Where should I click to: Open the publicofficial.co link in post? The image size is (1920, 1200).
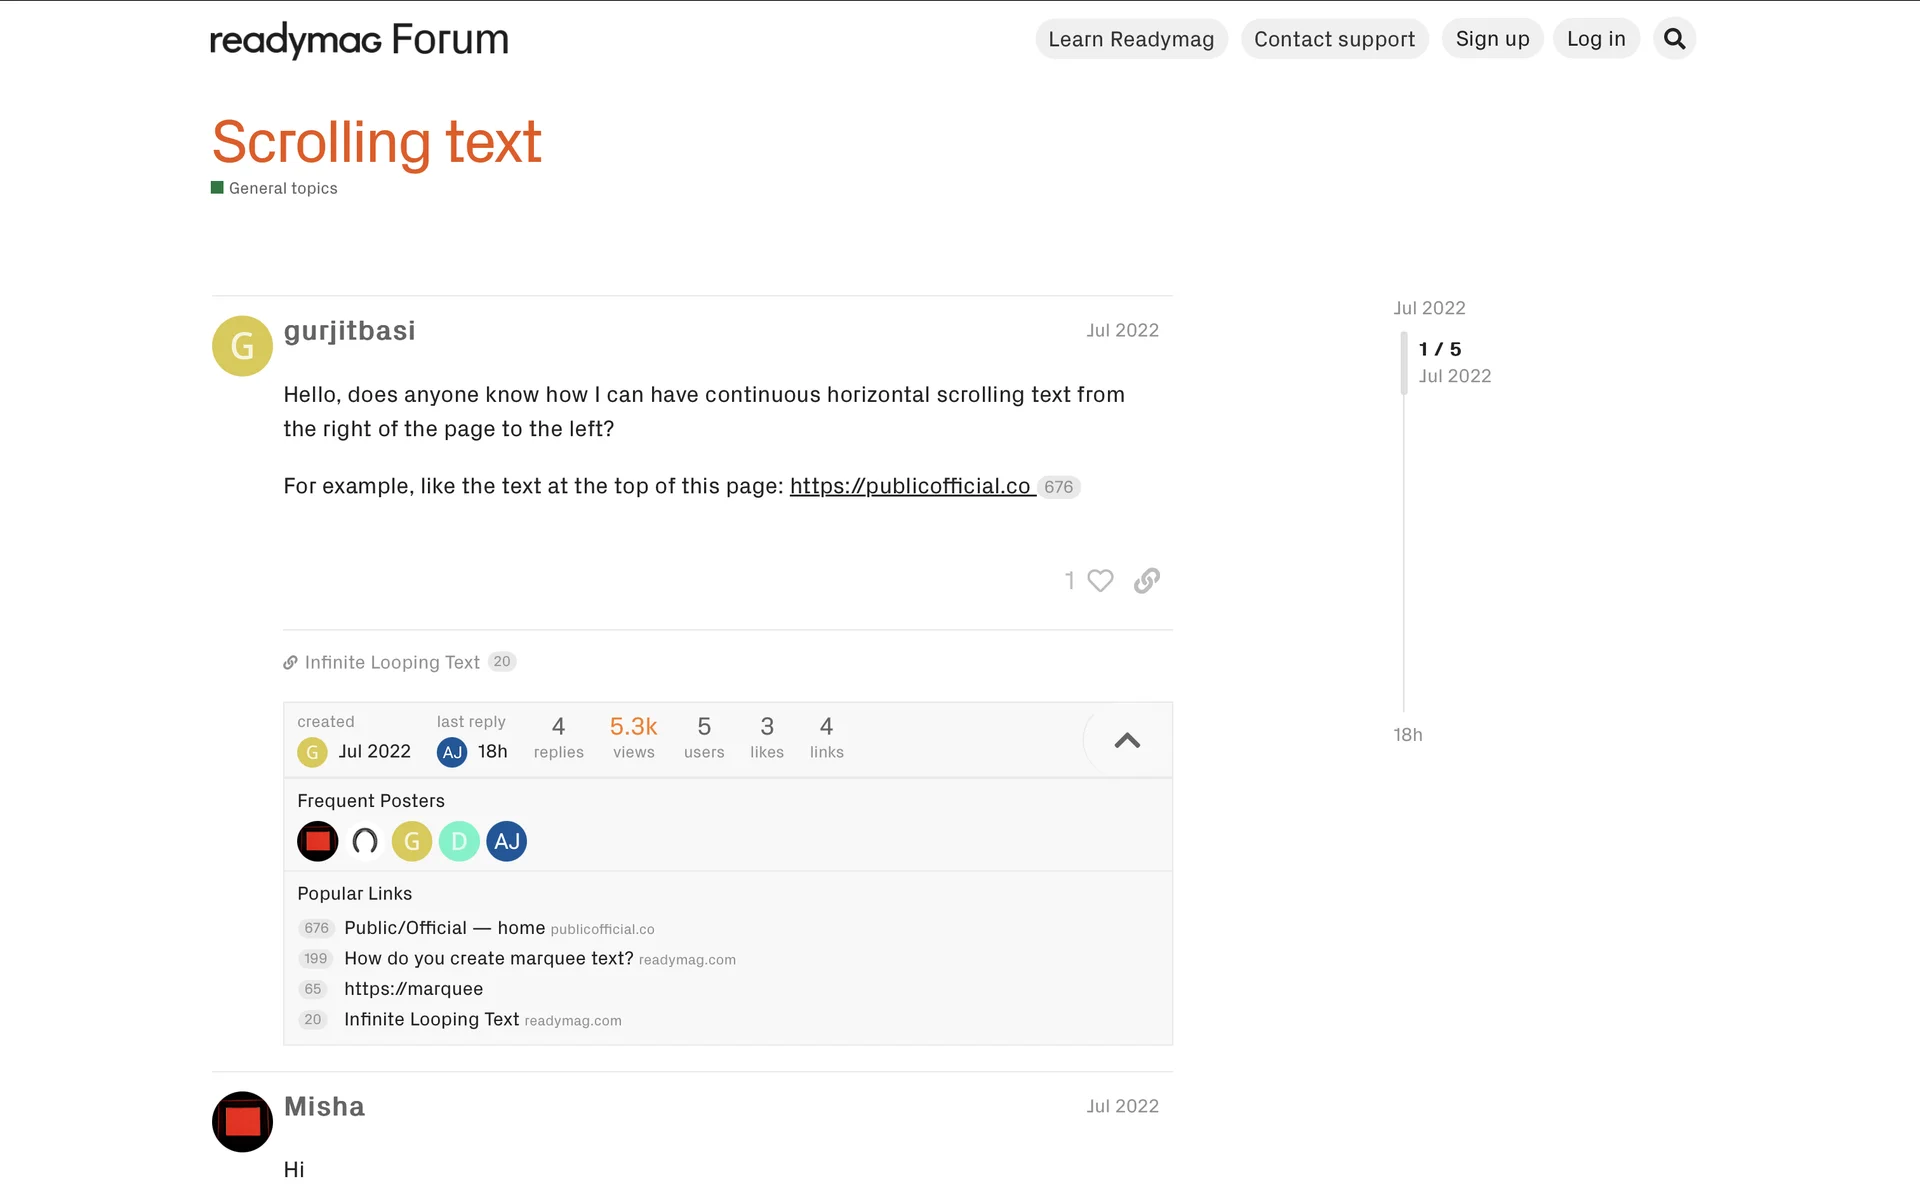[x=910, y=486]
